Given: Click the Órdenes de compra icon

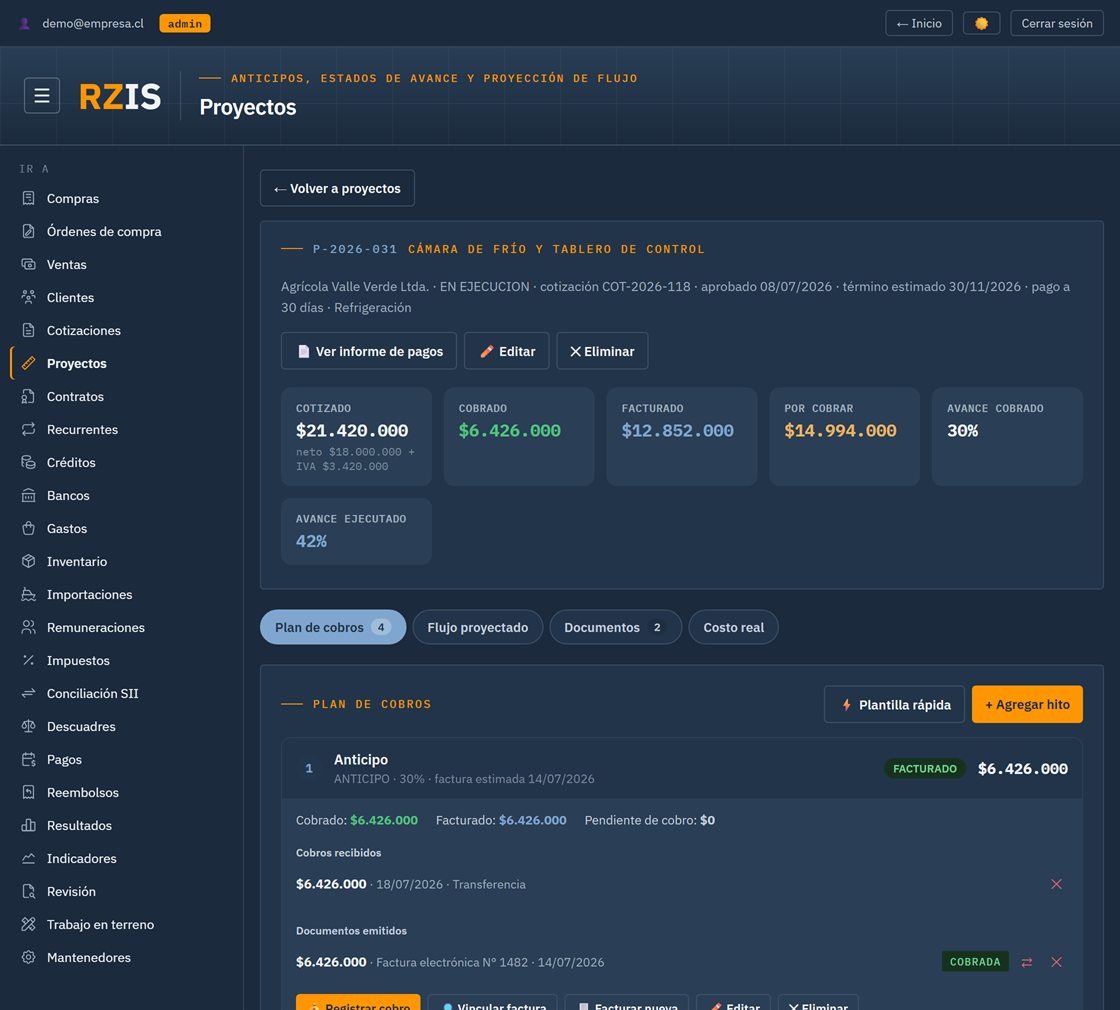Looking at the screenshot, I should [29, 231].
